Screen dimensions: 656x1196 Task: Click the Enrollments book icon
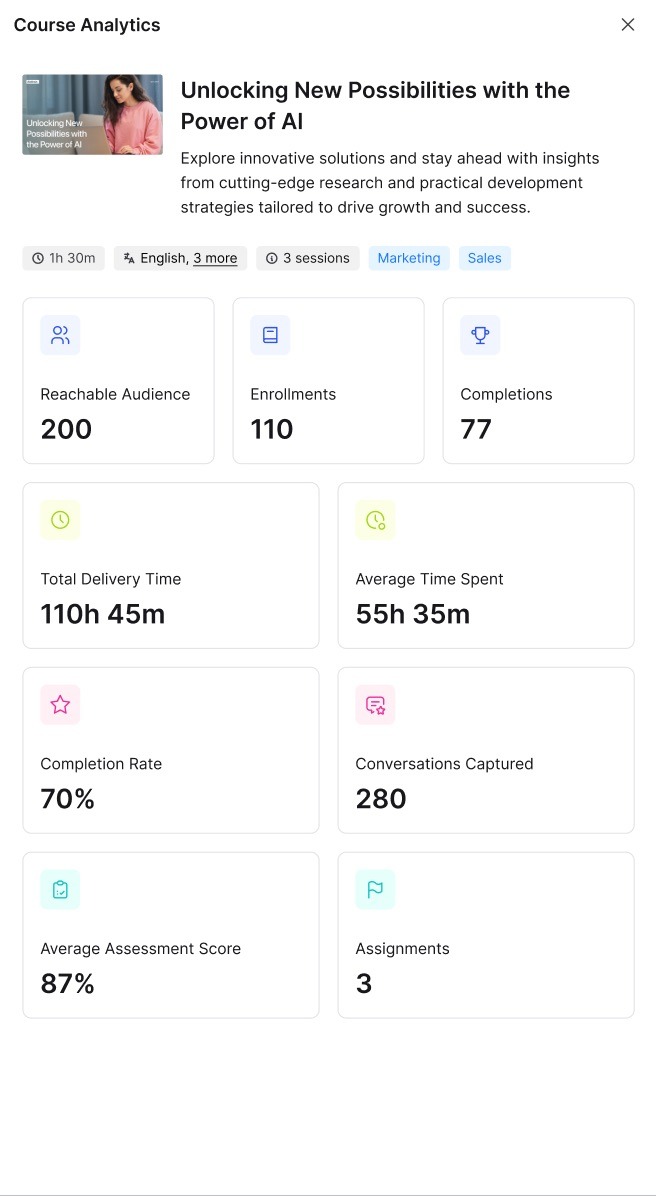pyautogui.click(x=270, y=335)
